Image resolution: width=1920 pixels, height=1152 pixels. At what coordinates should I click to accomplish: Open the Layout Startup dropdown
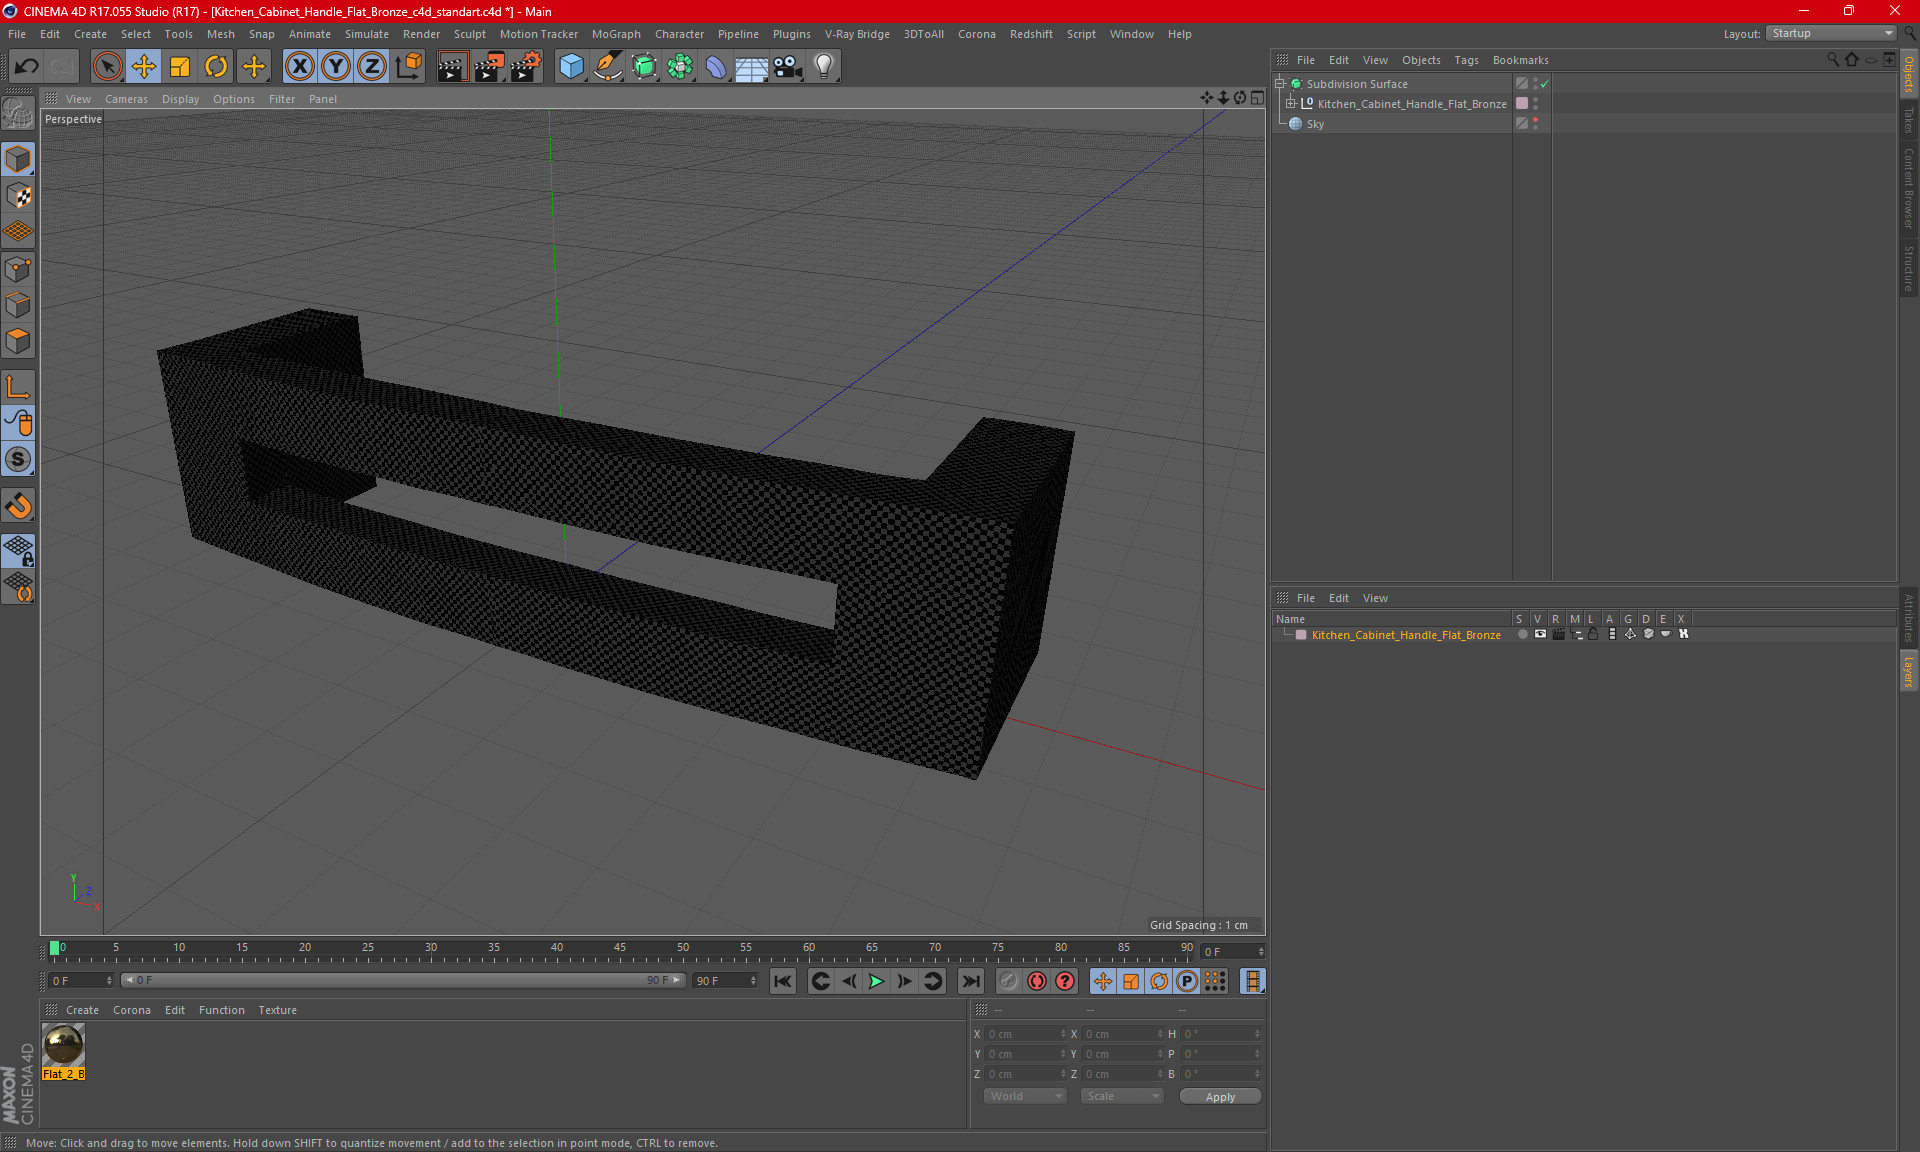[x=1831, y=33]
